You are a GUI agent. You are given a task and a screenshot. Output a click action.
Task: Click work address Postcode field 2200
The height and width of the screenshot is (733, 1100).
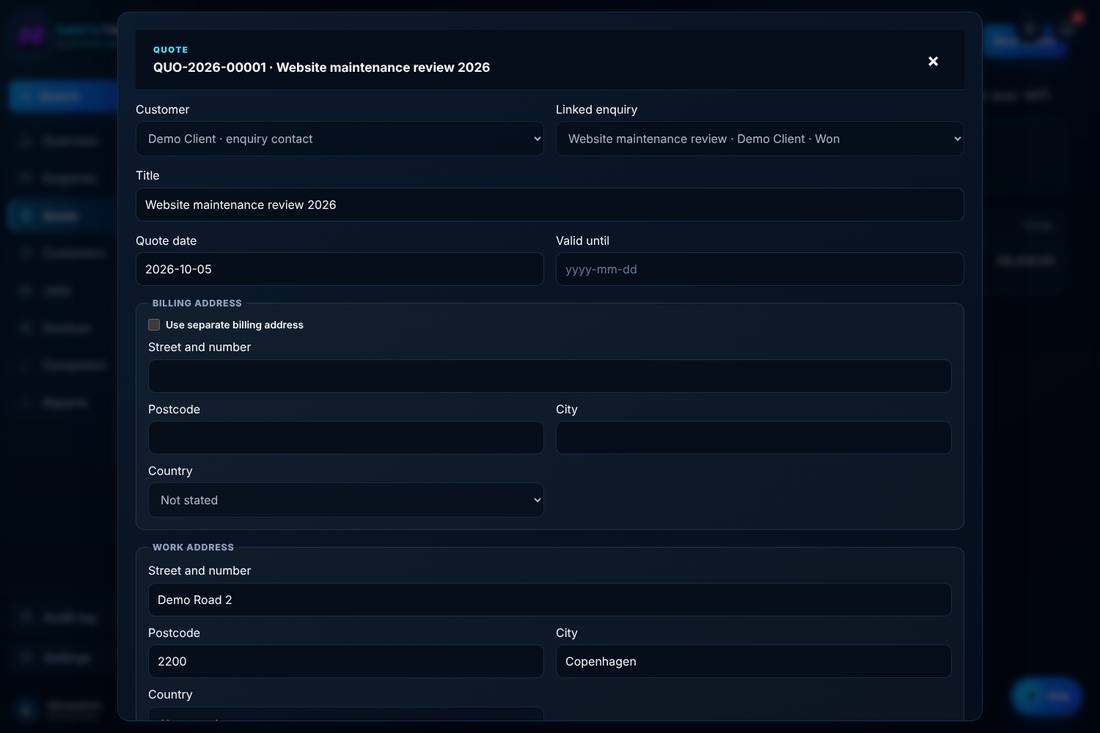click(345, 661)
